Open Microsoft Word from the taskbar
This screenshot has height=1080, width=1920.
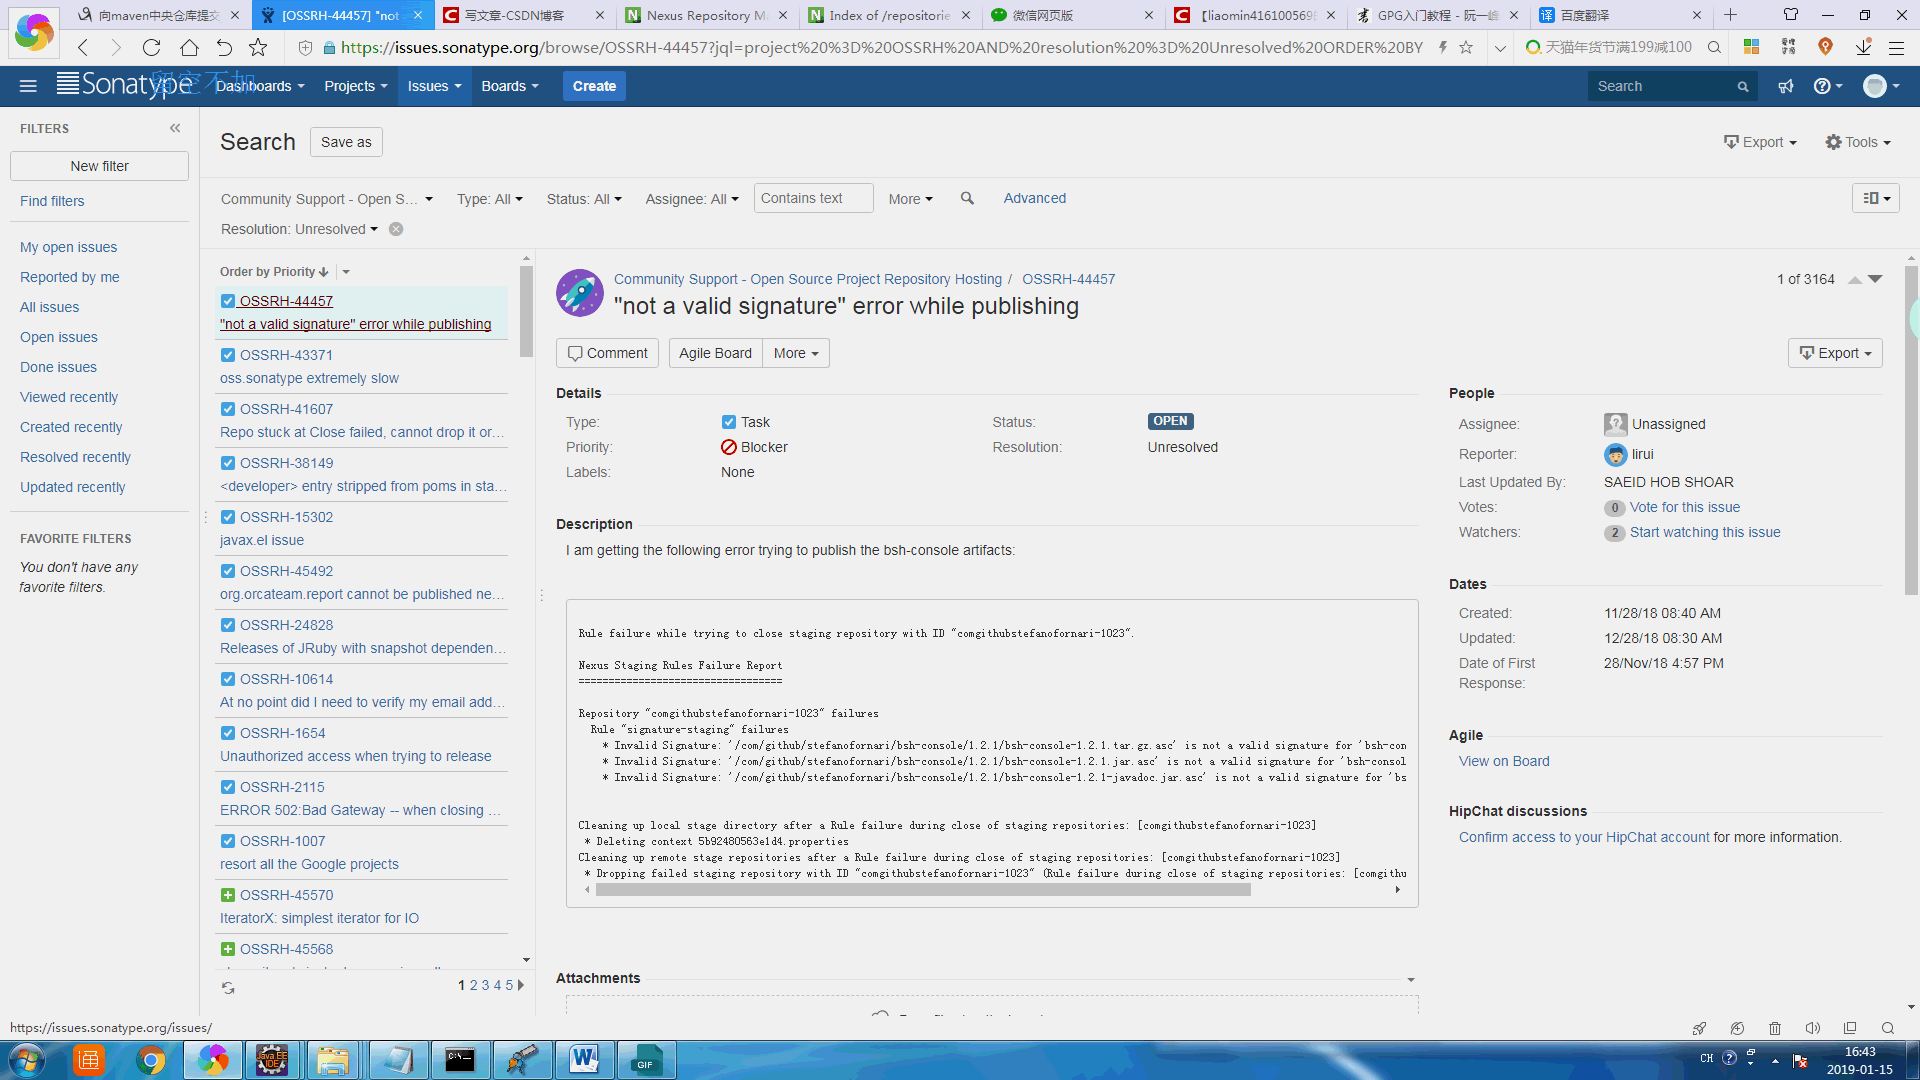coord(584,1059)
